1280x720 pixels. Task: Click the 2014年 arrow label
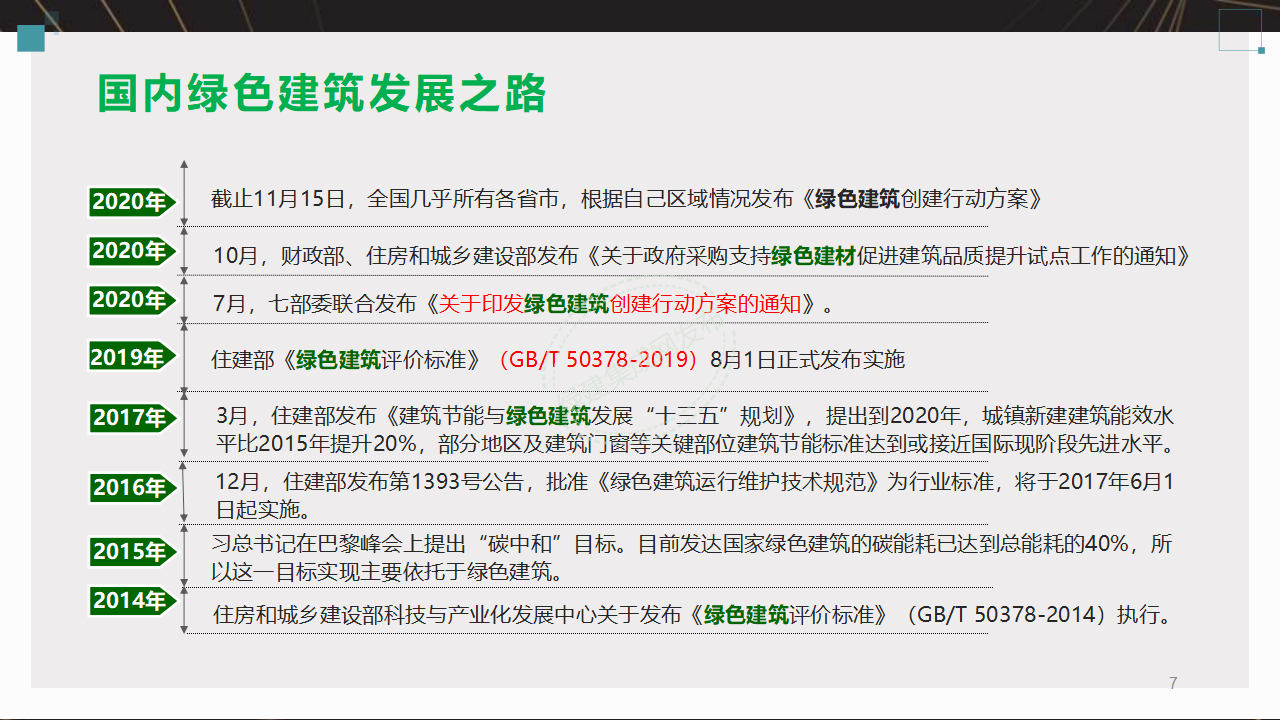(131, 601)
